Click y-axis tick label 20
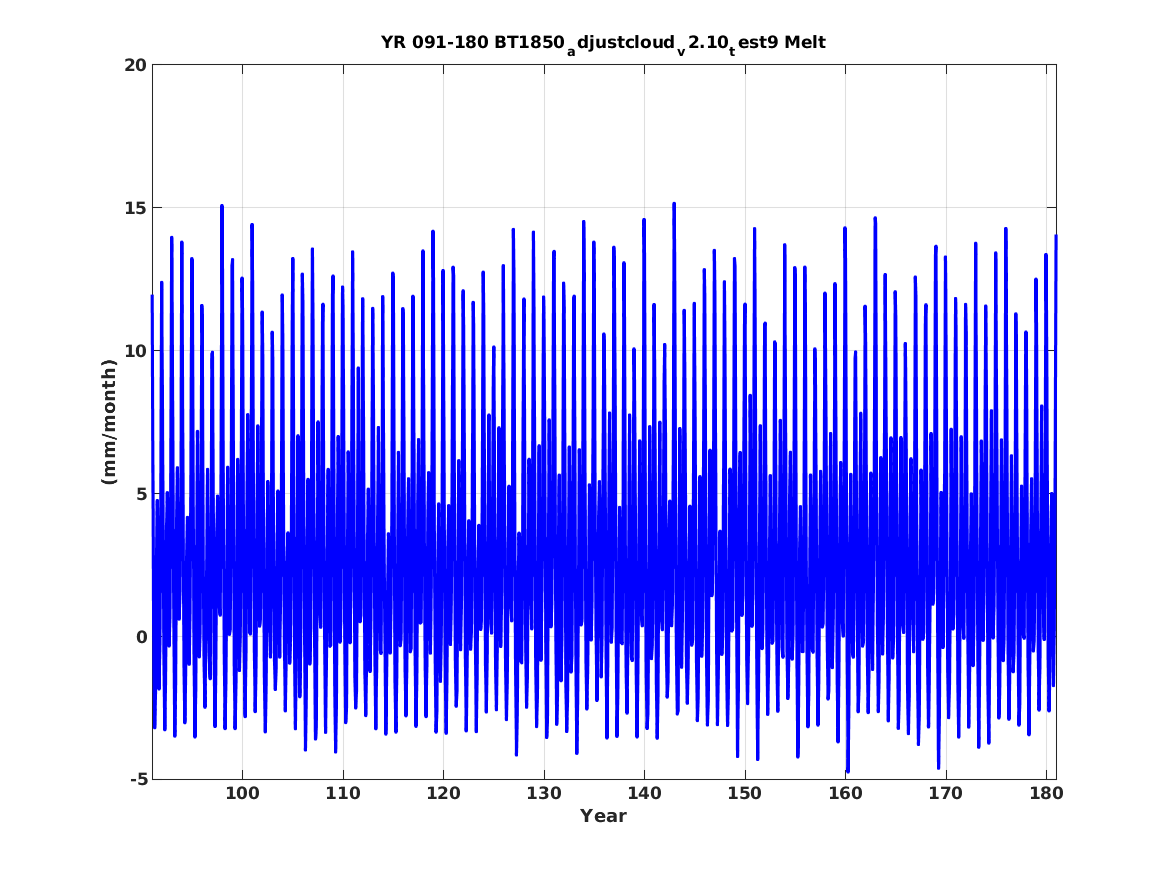 tap(135, 65)
